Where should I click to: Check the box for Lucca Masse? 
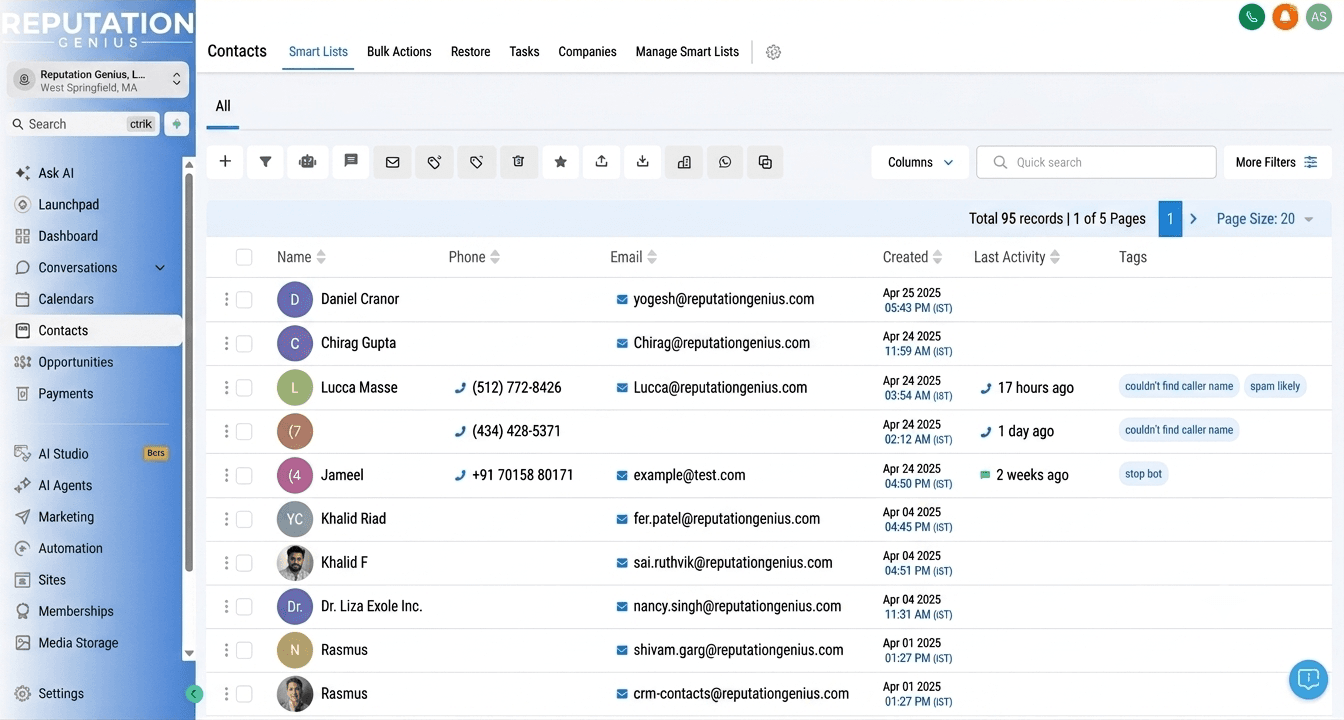click(x=244, y=387)
